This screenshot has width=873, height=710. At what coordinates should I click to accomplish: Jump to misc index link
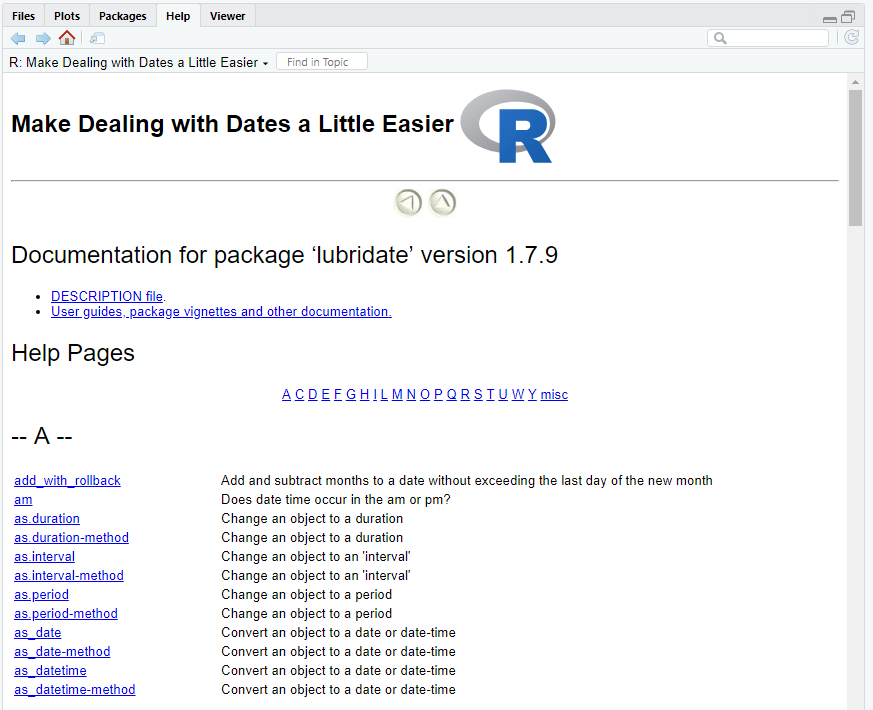tap(554, 394)
